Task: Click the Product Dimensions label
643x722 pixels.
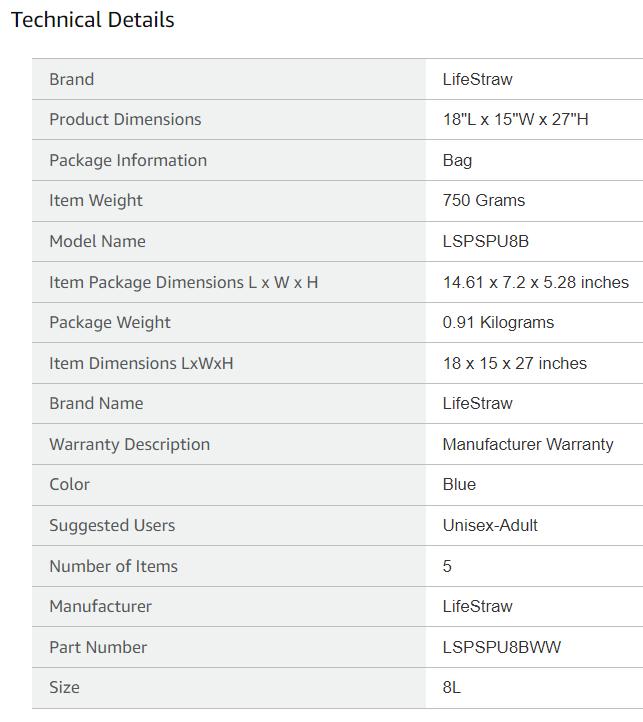Action: tap(125, 119)
